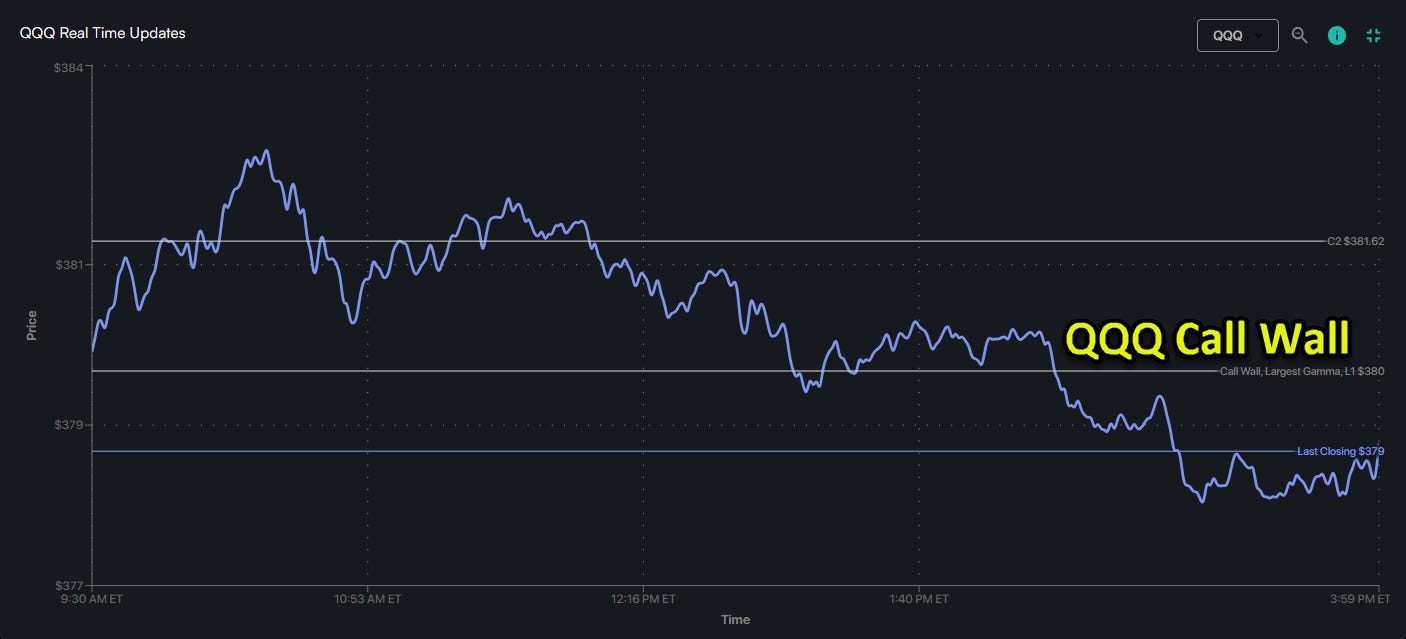The height and width of the screenshot is (639, 1406).
Task: Click the vertical Price axis title
Action: point(31,325)
